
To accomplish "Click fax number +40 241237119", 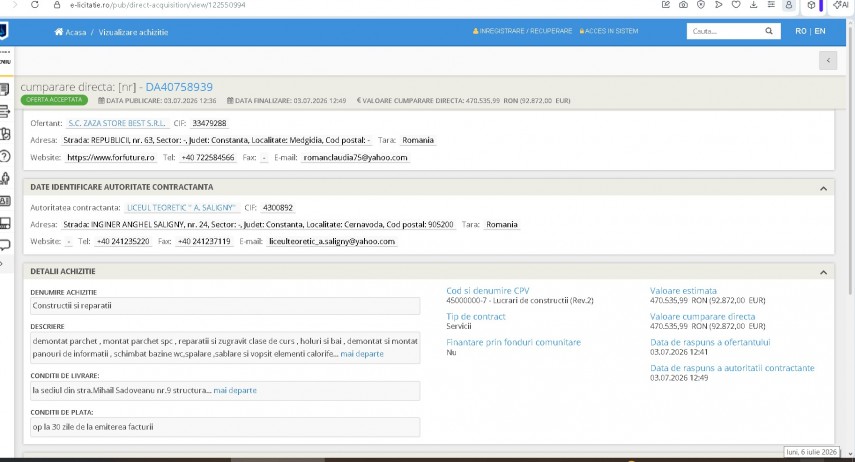I will point(204,242).
